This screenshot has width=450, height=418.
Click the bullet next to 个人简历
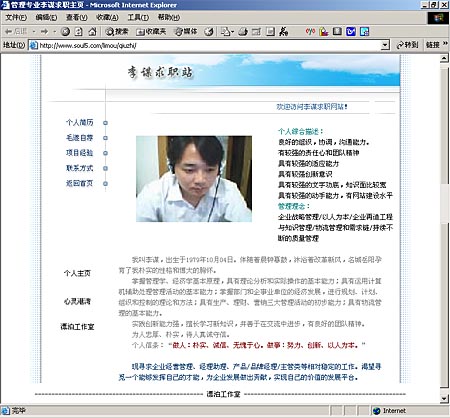pos(105,123)
